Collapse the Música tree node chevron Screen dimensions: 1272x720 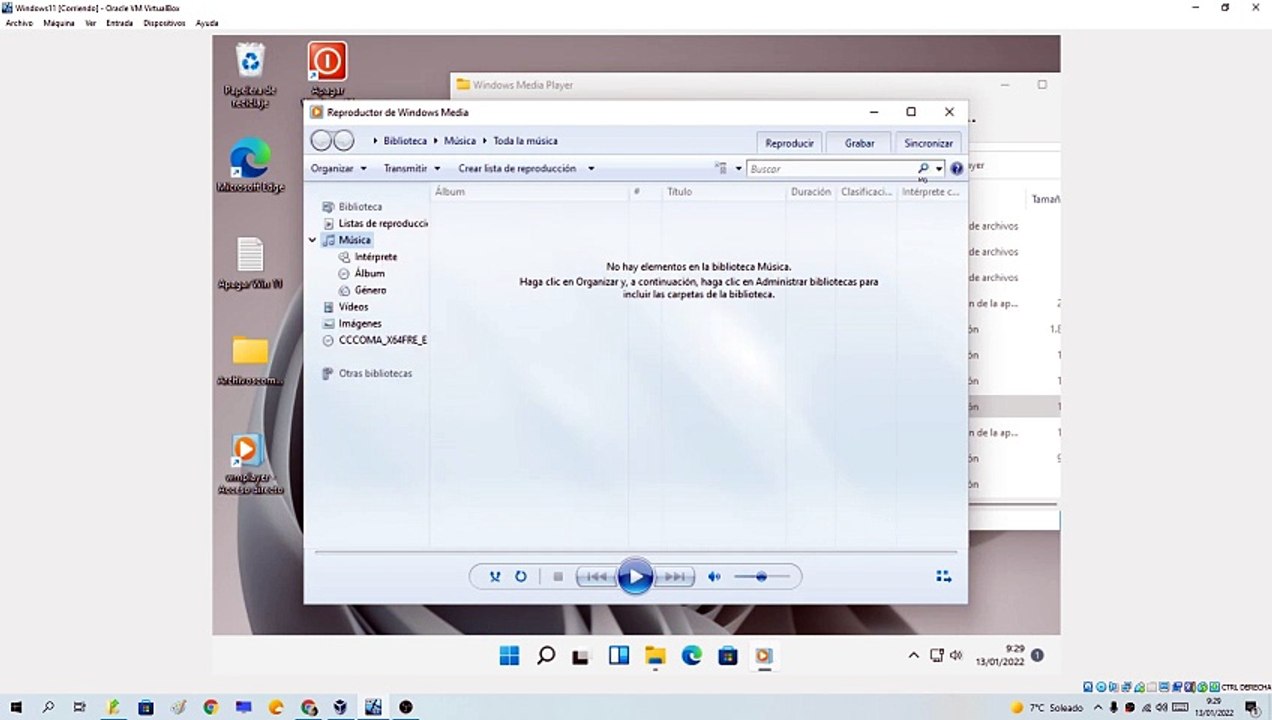click(x=313, y=240)
